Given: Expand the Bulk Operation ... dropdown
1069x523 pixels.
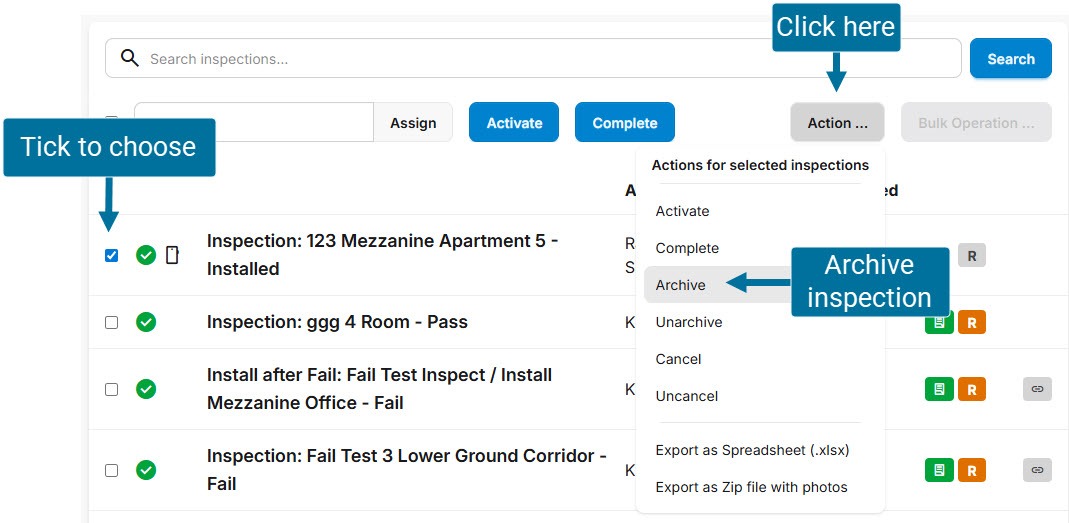Looking at the screenshot, I should [x=975, y=123].
